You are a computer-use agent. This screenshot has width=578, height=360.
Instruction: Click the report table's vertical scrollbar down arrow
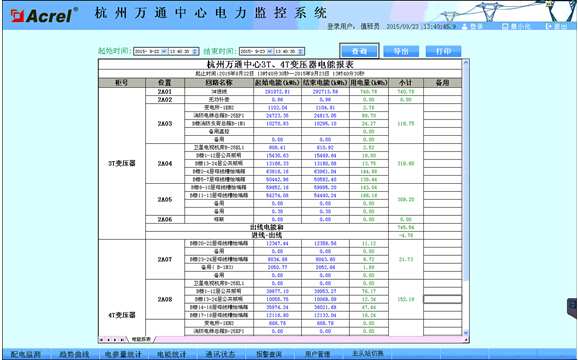point(466,332)
